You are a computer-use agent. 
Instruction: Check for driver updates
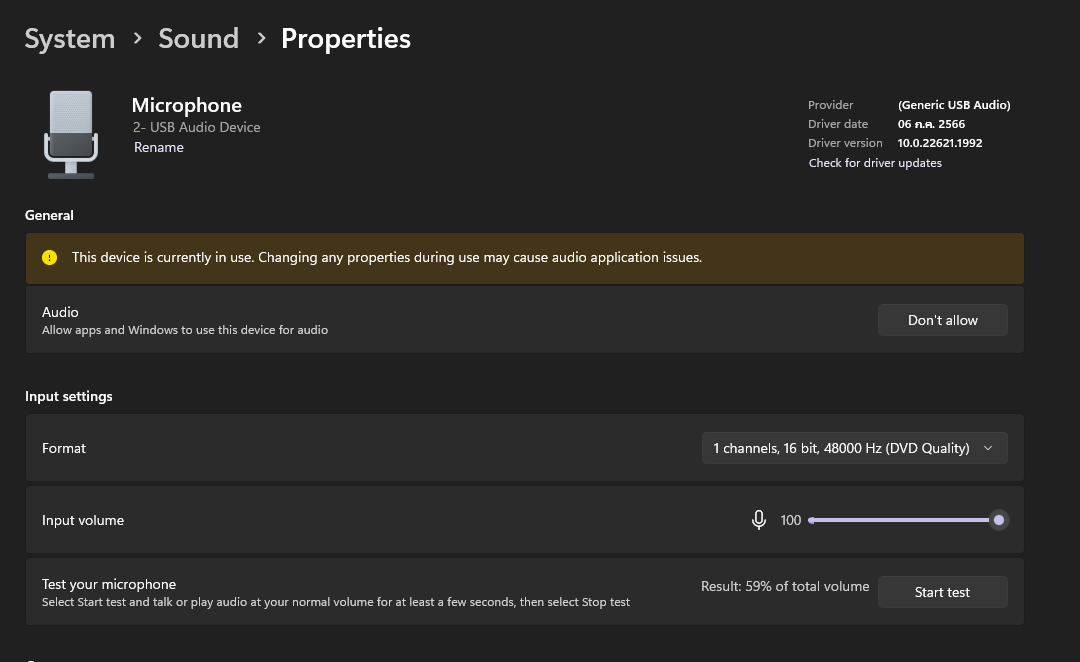pyautogui.click(x=875, y=163)
